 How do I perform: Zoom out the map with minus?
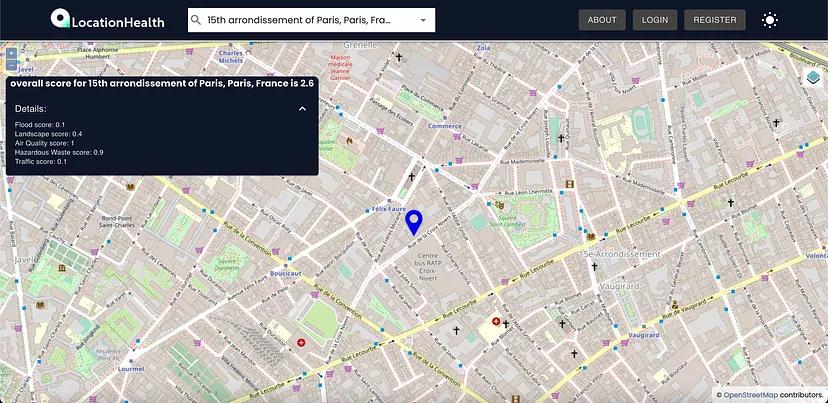click(12, 65)
